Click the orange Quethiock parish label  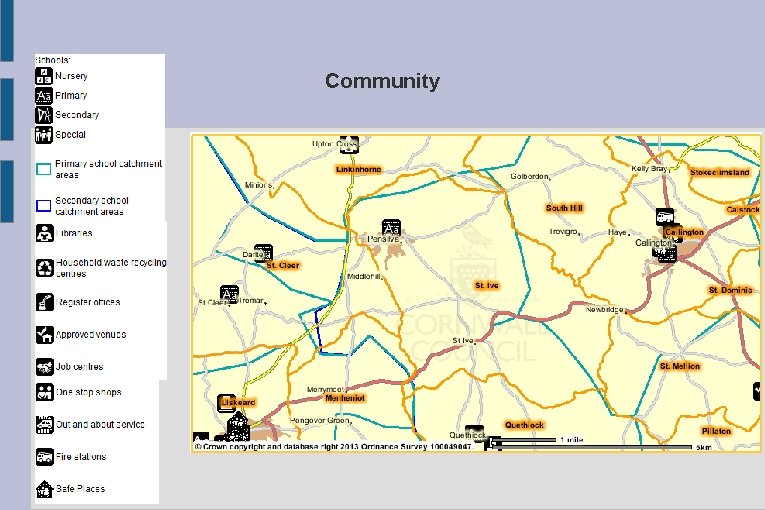click(524, 425)
